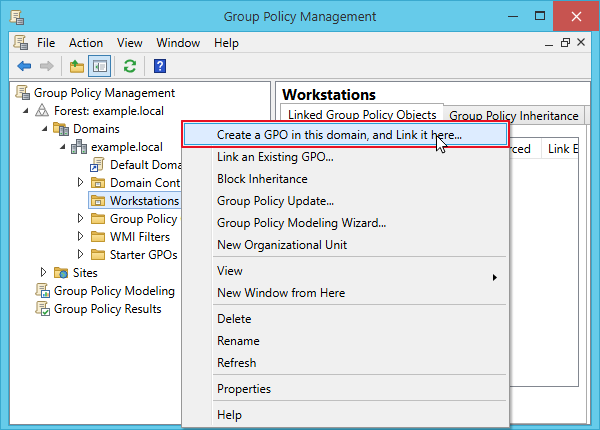Image resolution: width=600 pixels, height=430 pixels.
Task: Choose Refresh from context menu
Action: (346, 363)
